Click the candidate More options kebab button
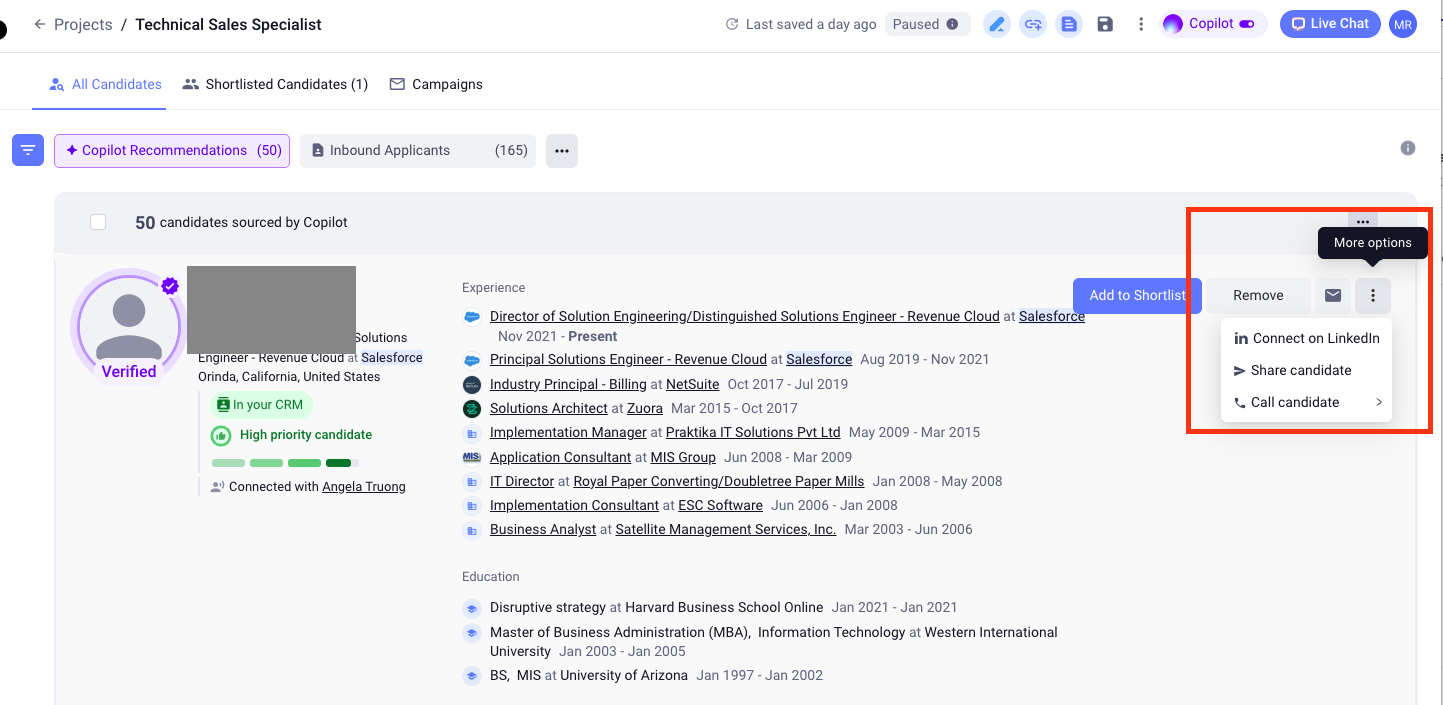Viewport: 1443px width, 705px height. coord(1373,295)
